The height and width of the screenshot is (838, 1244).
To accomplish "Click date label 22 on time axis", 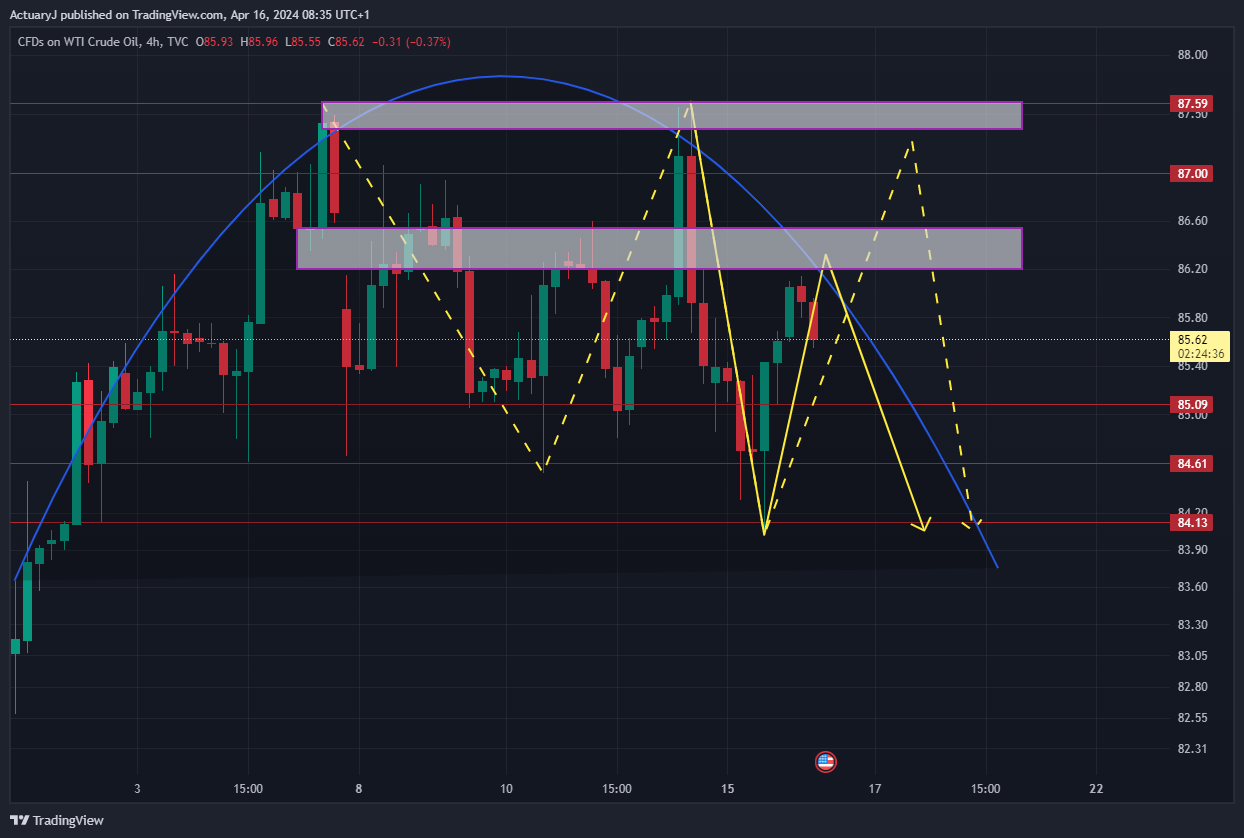I will pyautogui.click(x=1097, y=789).
